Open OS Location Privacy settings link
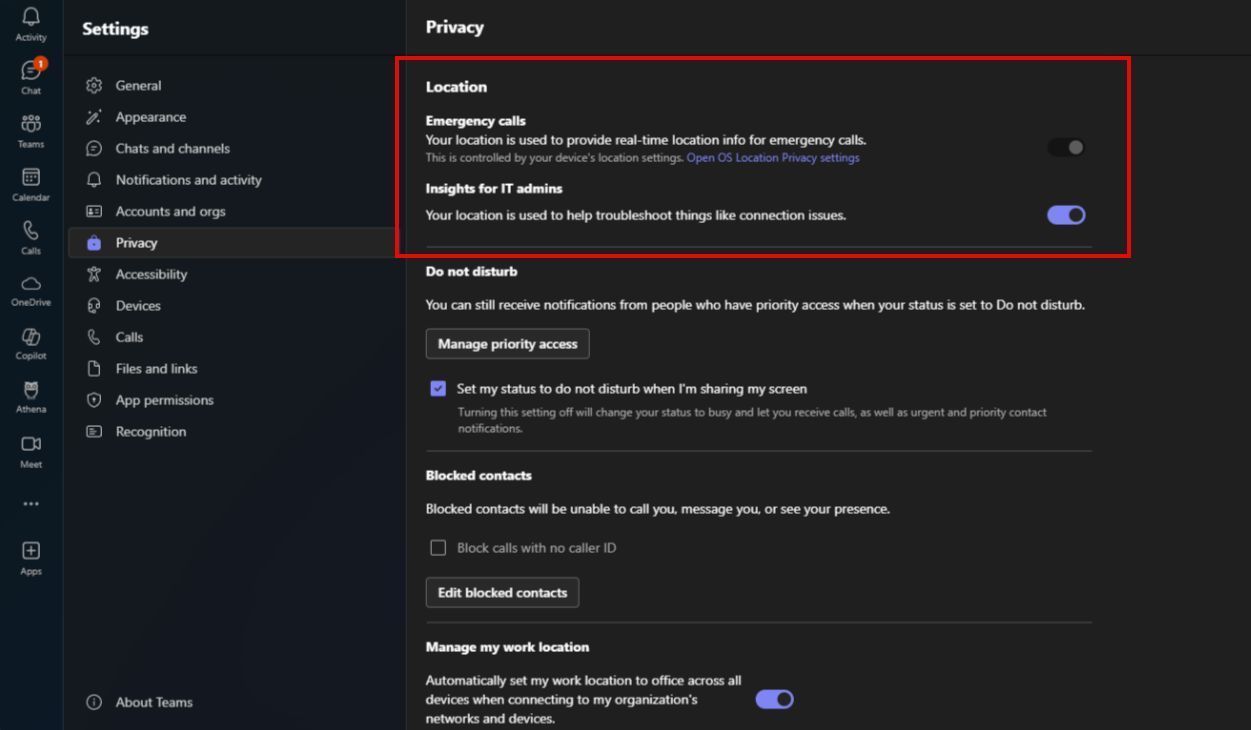The width and height of the screenshot is (1251, 730). 773,158
